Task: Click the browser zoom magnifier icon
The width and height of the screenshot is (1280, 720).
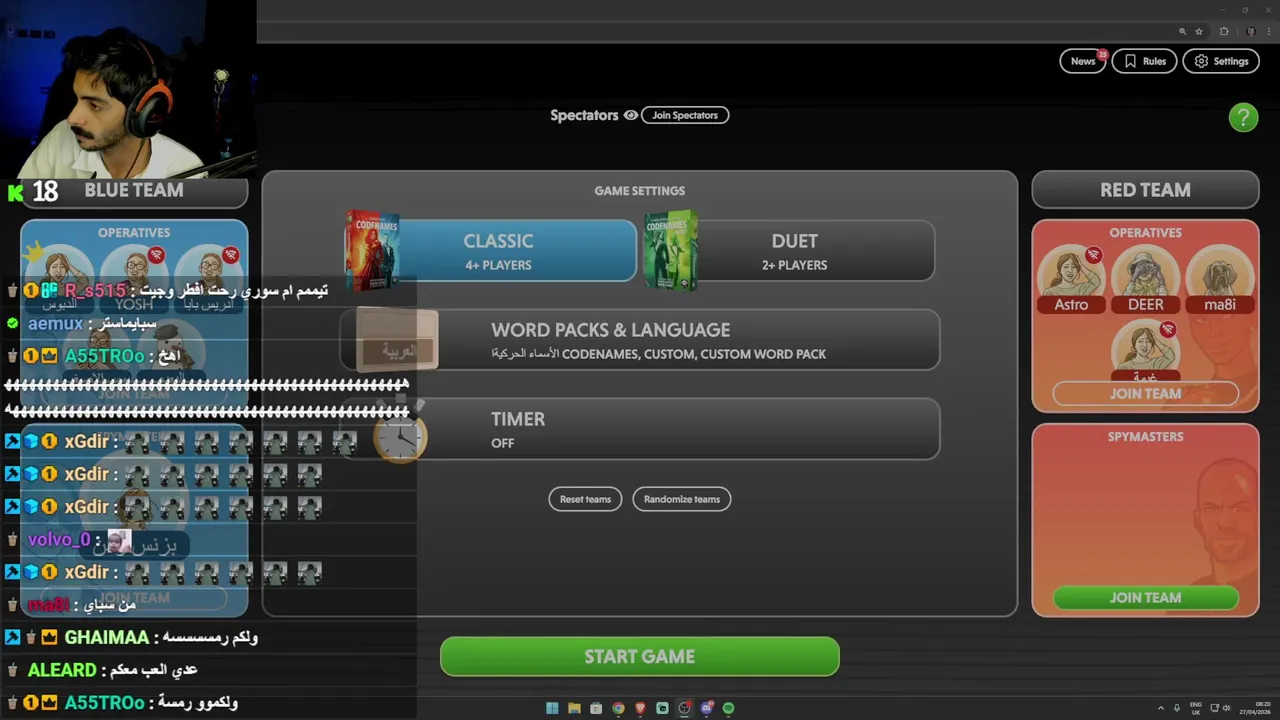Action: coord(1183,31)
